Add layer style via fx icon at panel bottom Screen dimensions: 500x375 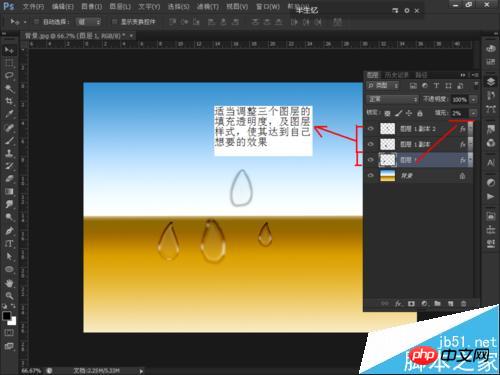tap(398, 303)
